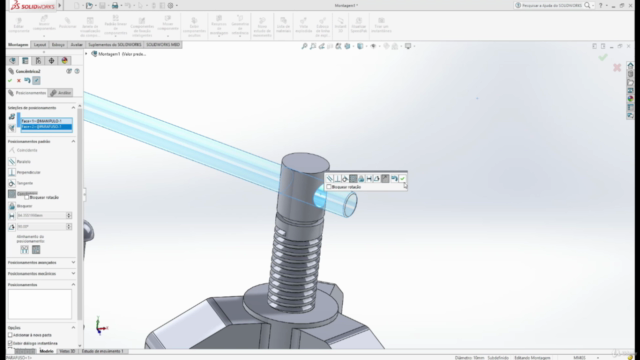Click concentric icon in floating mate toolbar

(x=353, y=178)
